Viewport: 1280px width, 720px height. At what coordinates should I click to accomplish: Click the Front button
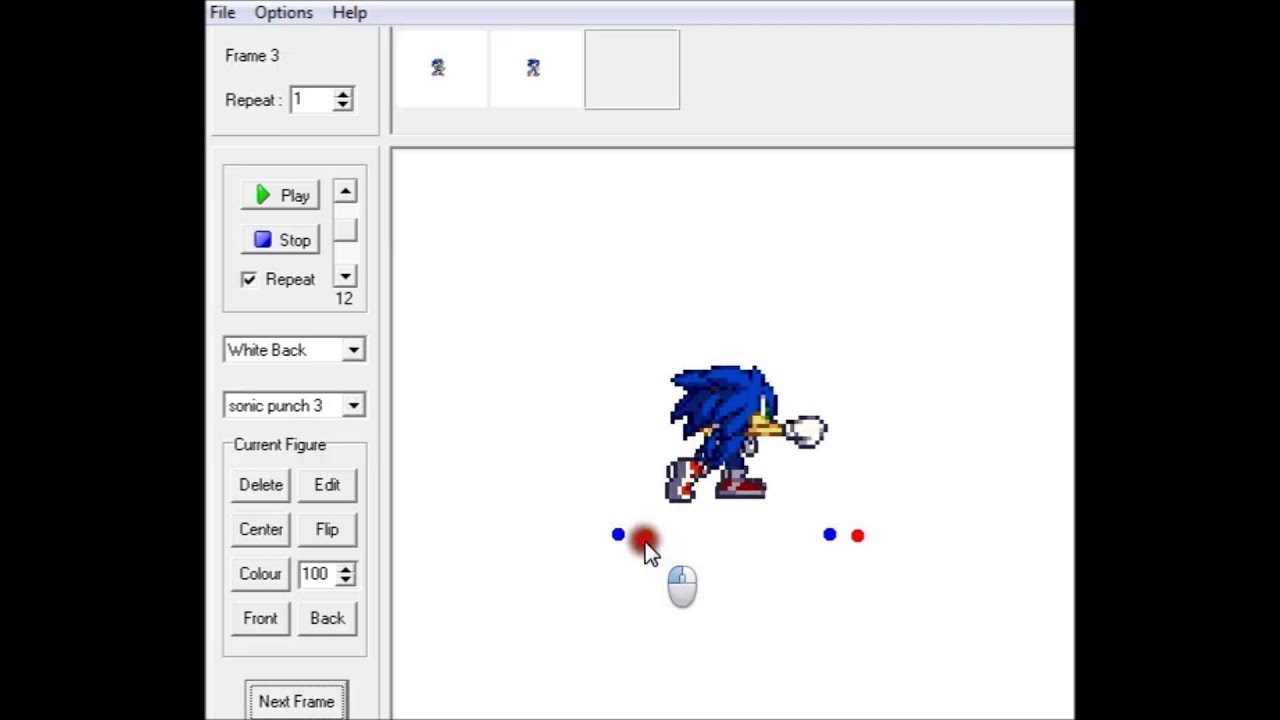(x=260, y=618)
